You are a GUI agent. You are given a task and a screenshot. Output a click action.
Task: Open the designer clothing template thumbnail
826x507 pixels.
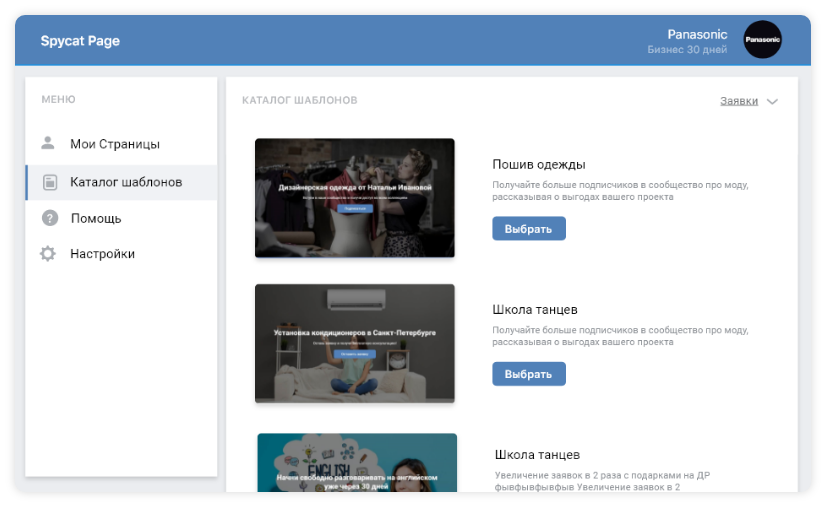click(355, 198)
